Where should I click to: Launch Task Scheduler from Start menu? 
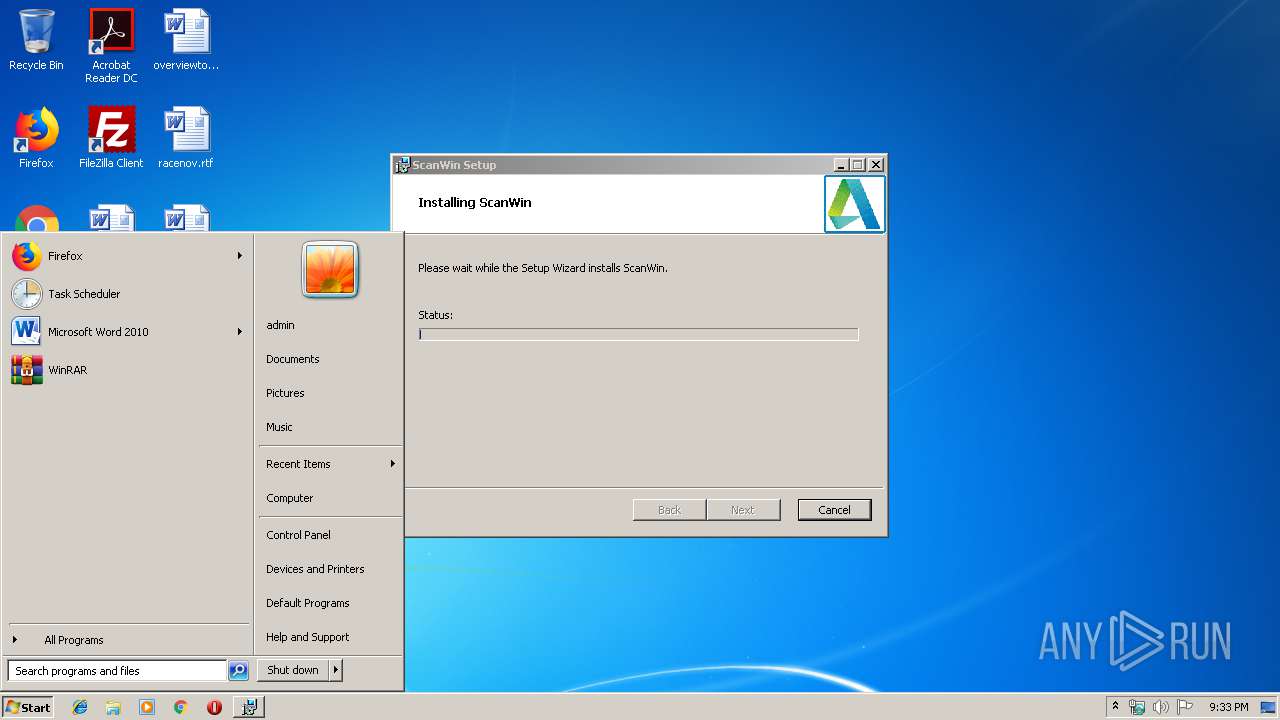(x=127, y=294)
